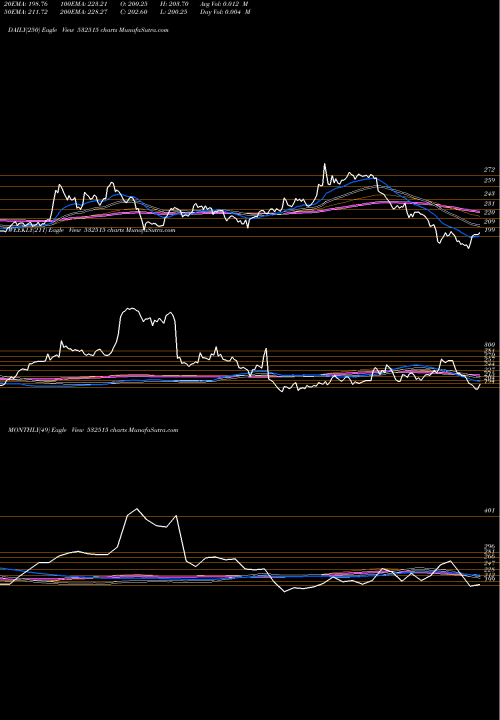The height and width of the screenshot is (720, 500).
Task: Click the 209 price label on daily chart
Action: (x=489, y=222)
